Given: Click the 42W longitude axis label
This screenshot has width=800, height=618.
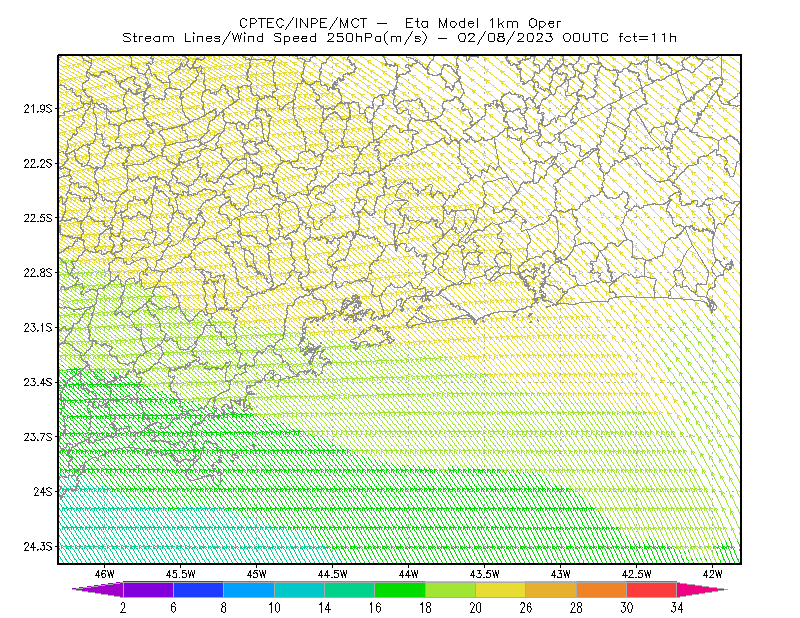Looking at the screenshot, I should click(x=713, y=574).
